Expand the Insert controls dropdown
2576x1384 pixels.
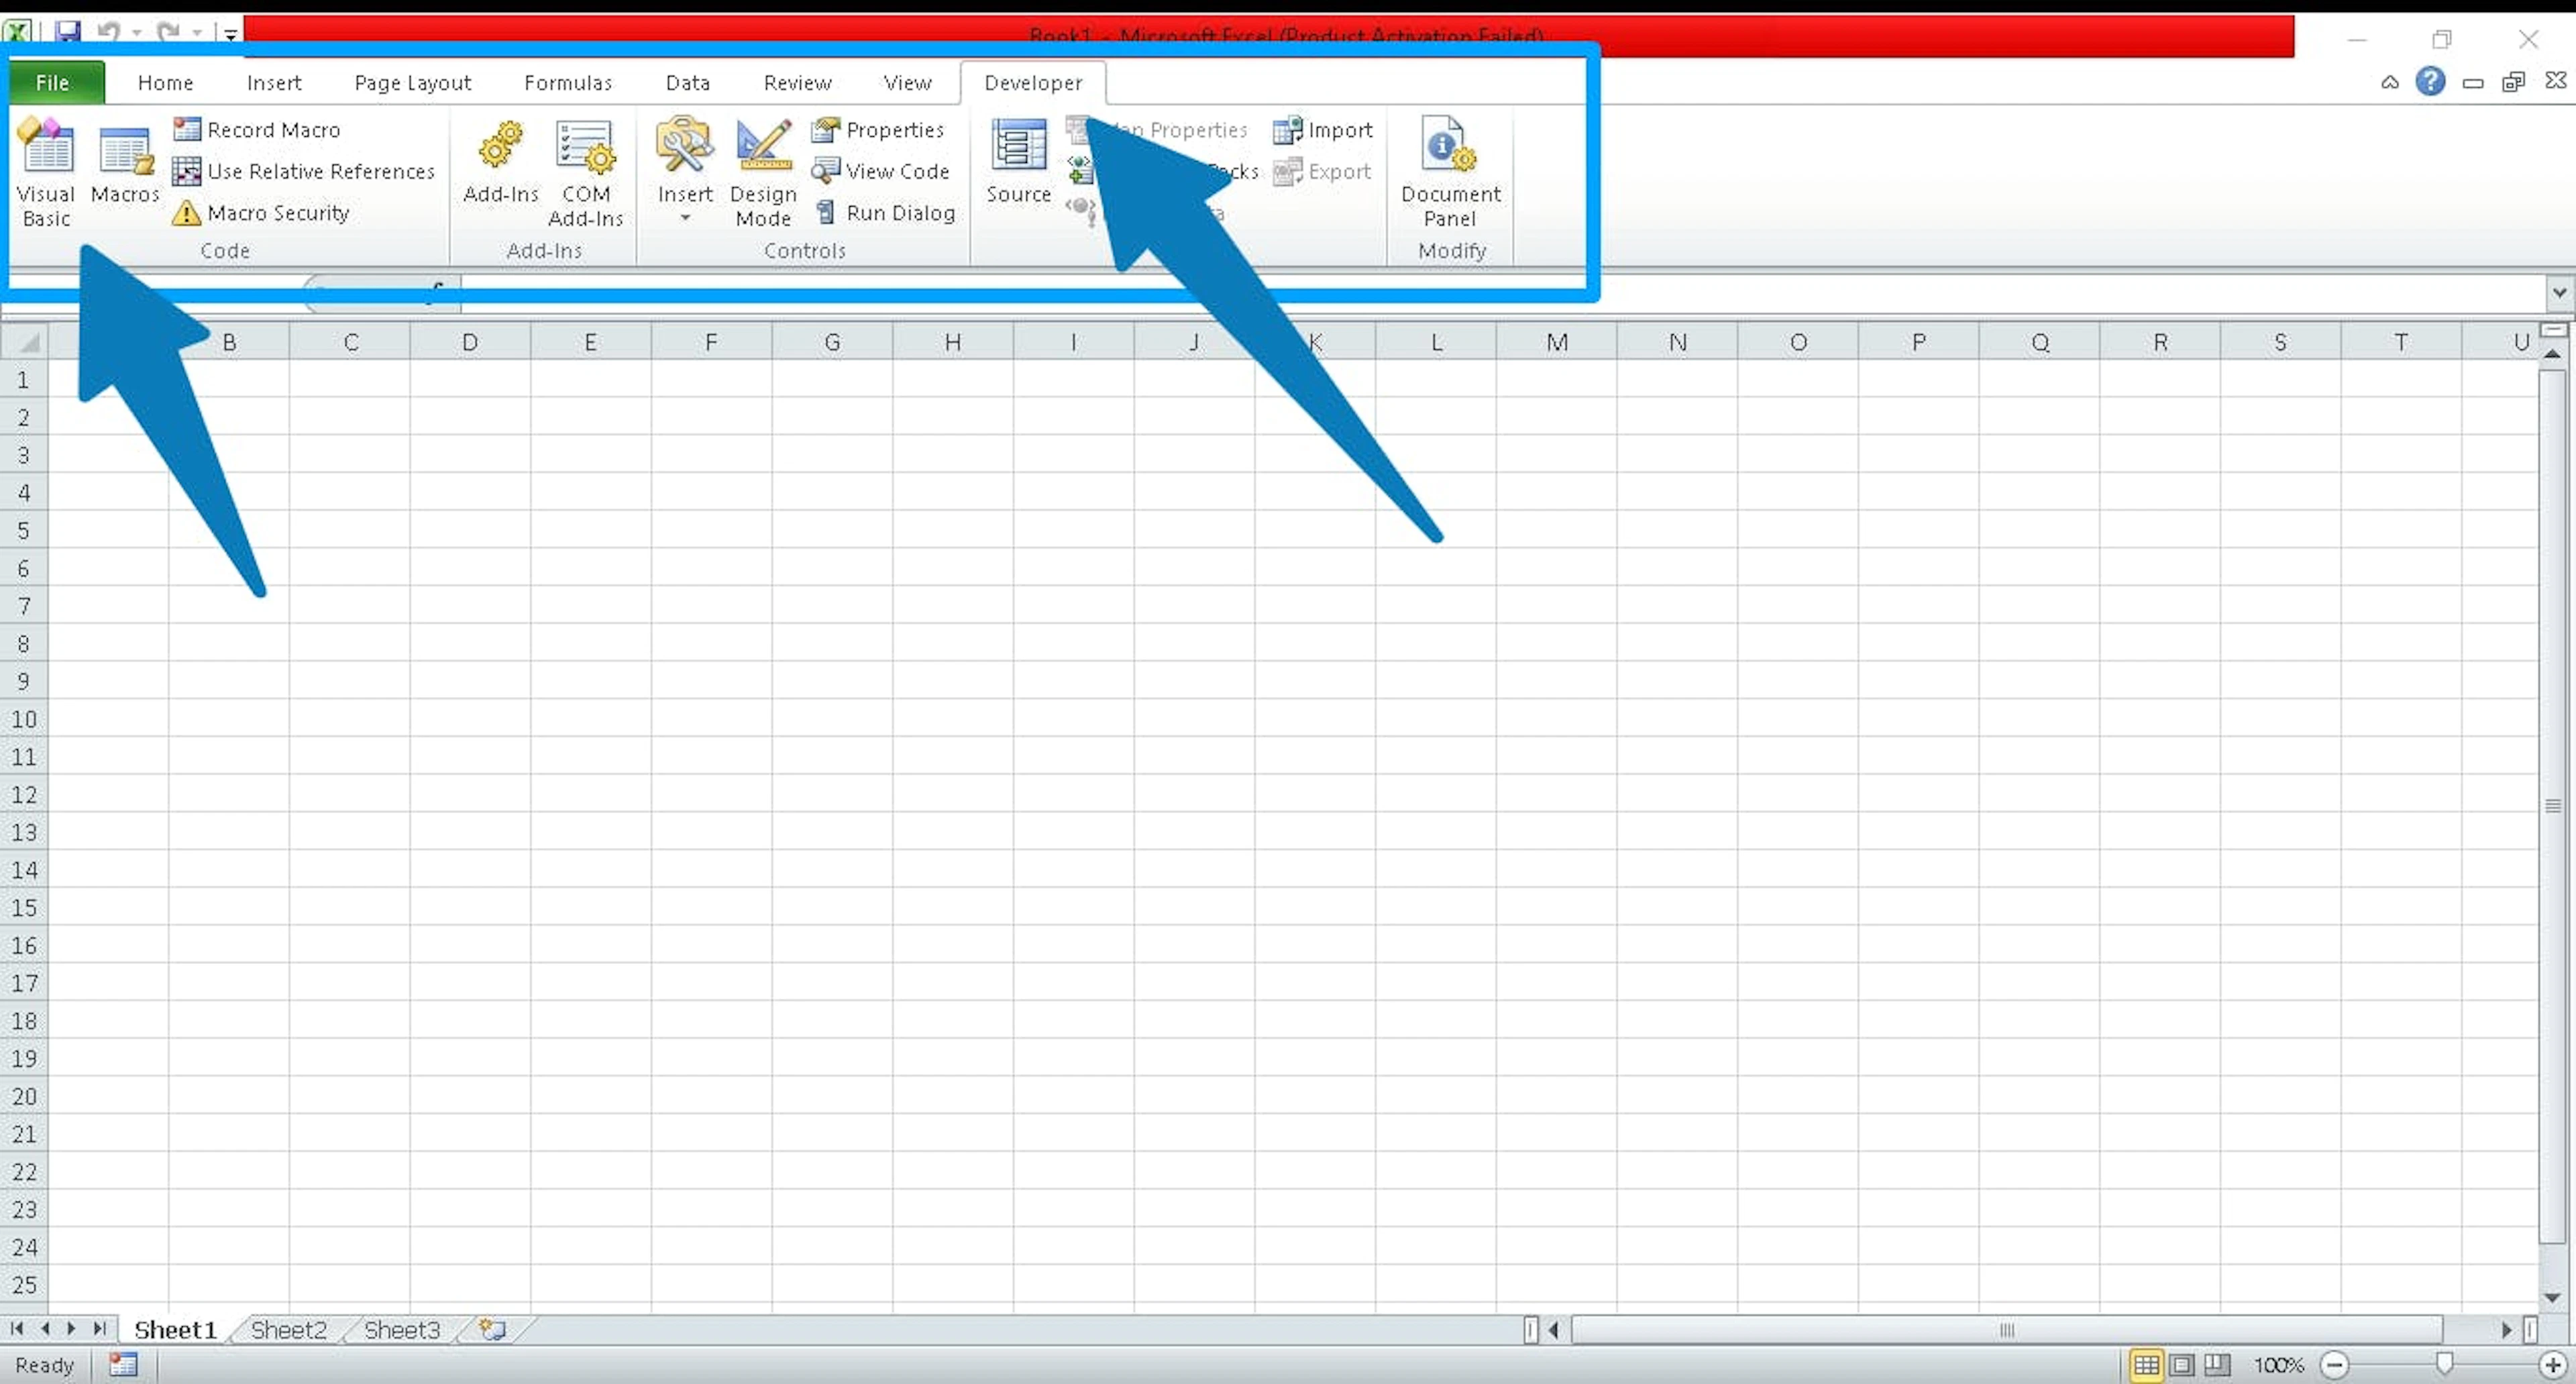(685, 218)
